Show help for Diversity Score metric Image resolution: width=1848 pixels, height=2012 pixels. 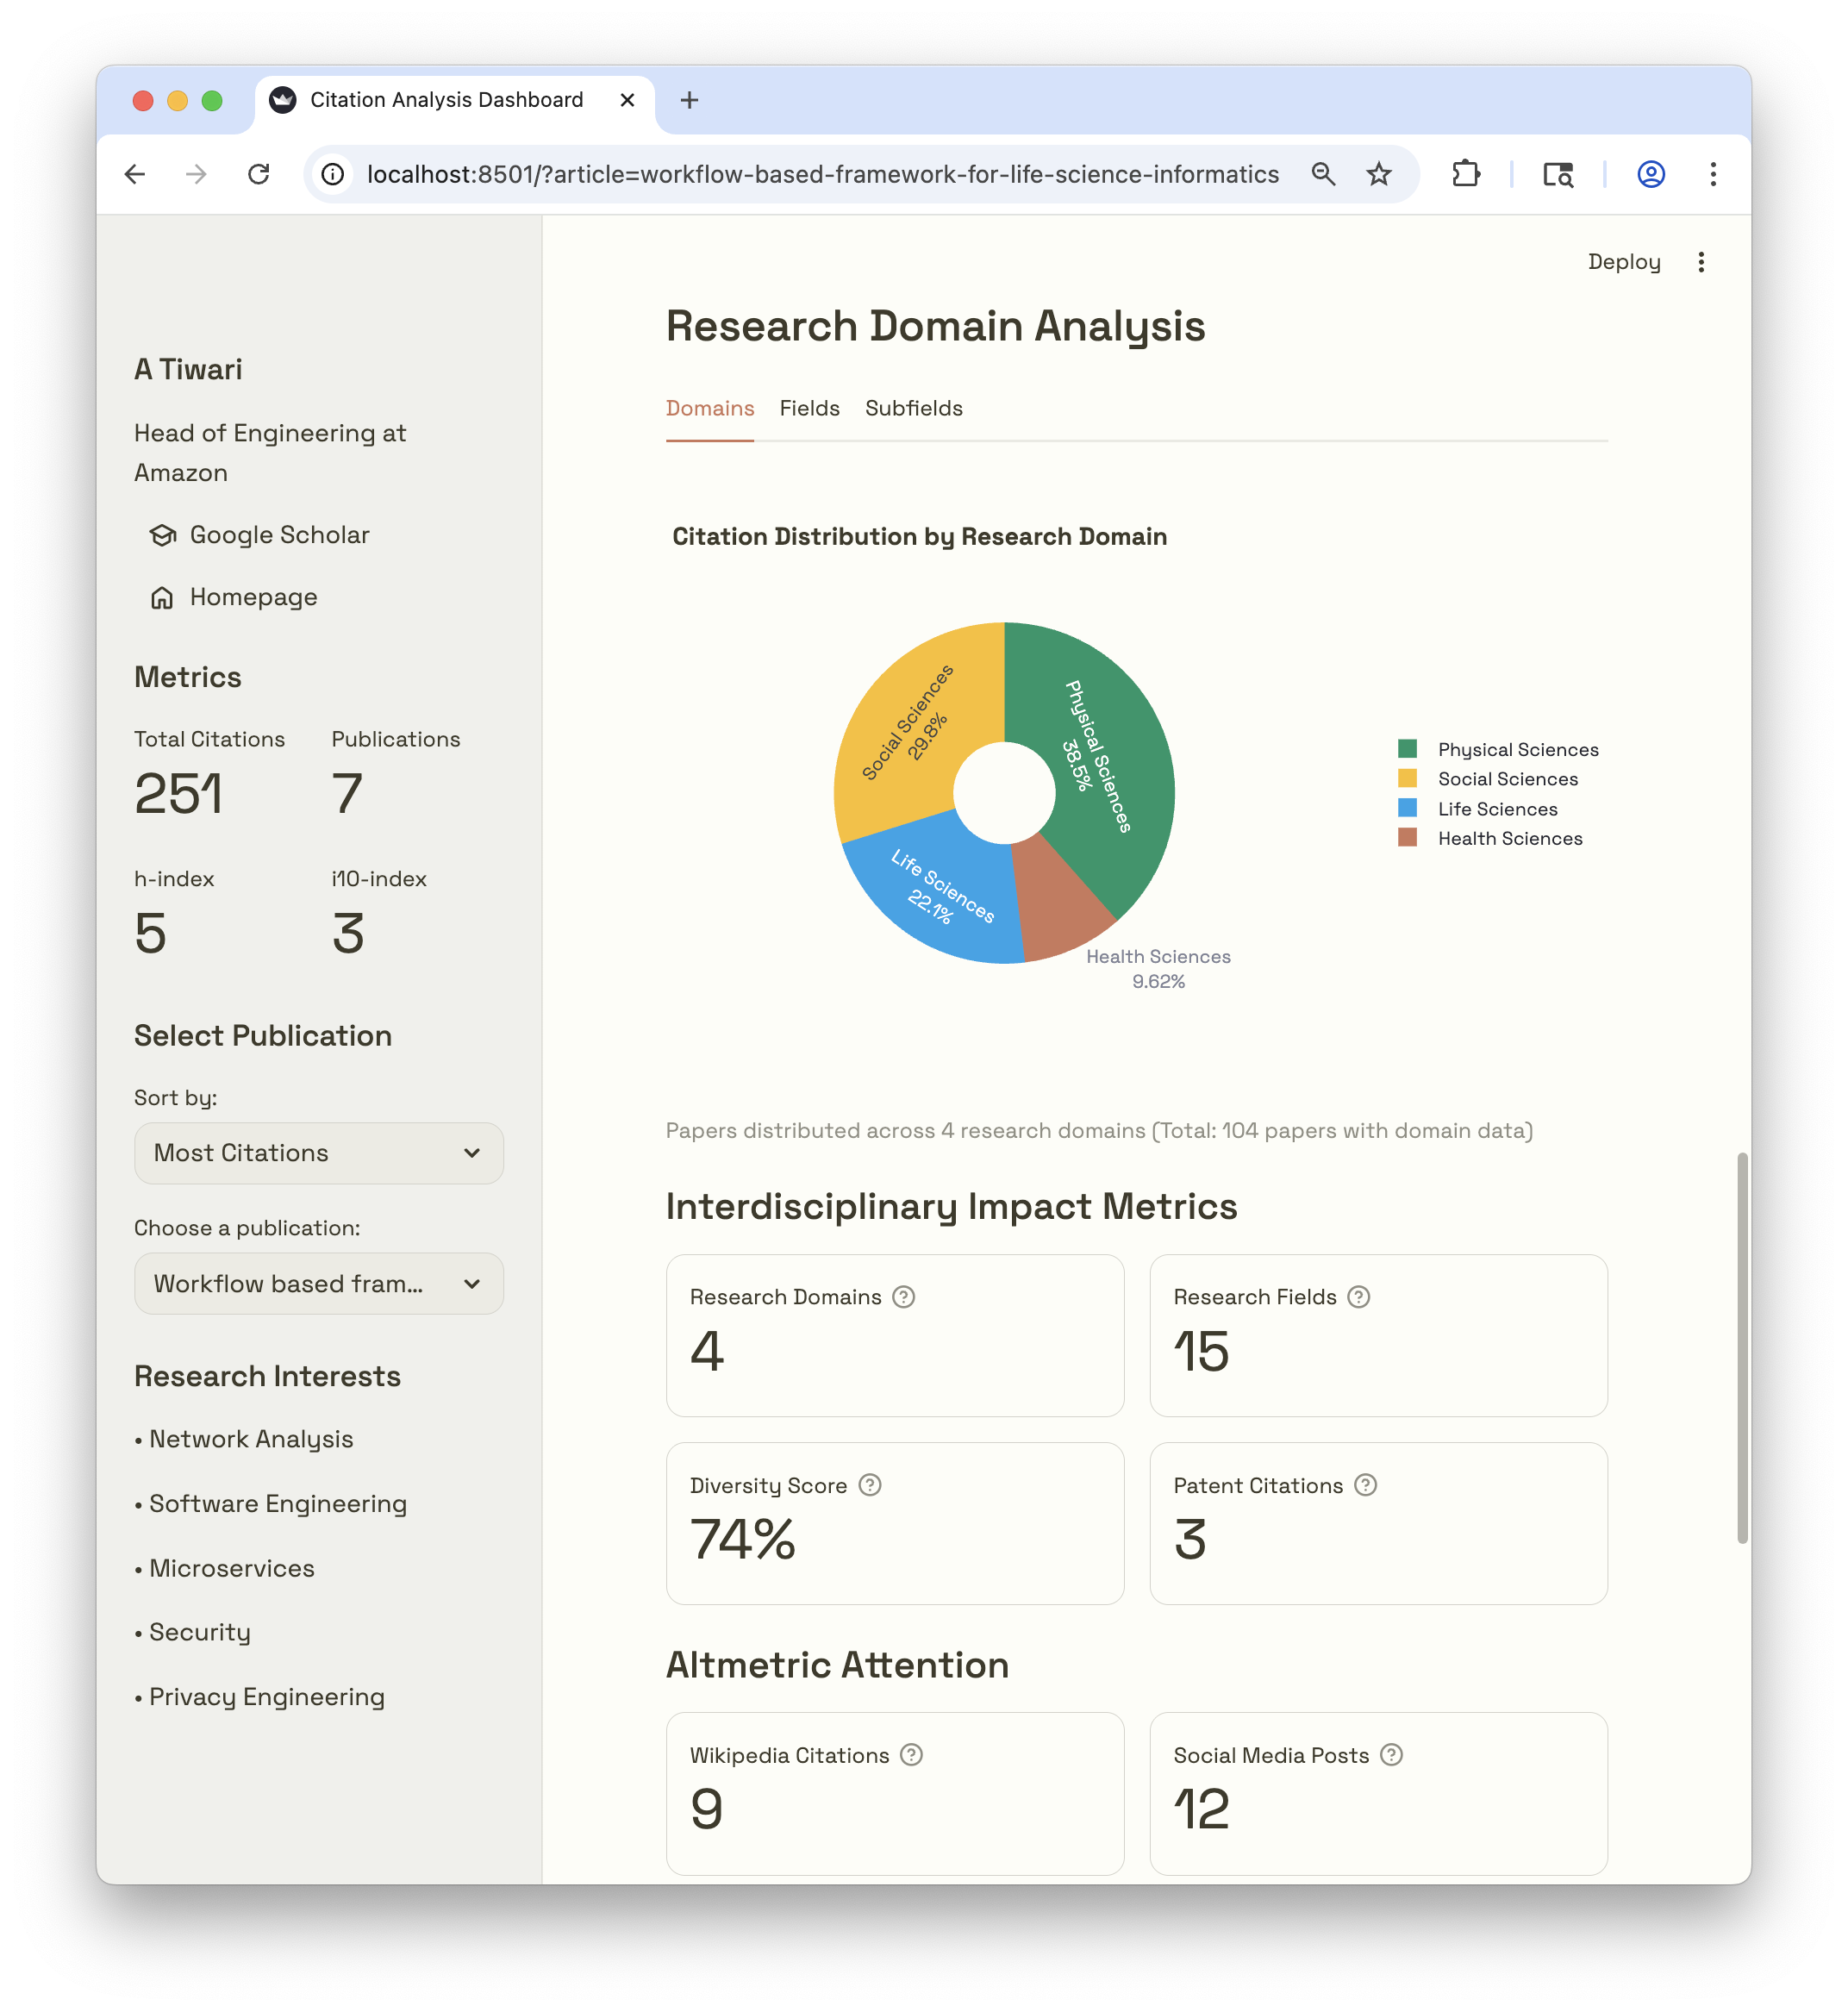click(870, 1485)
